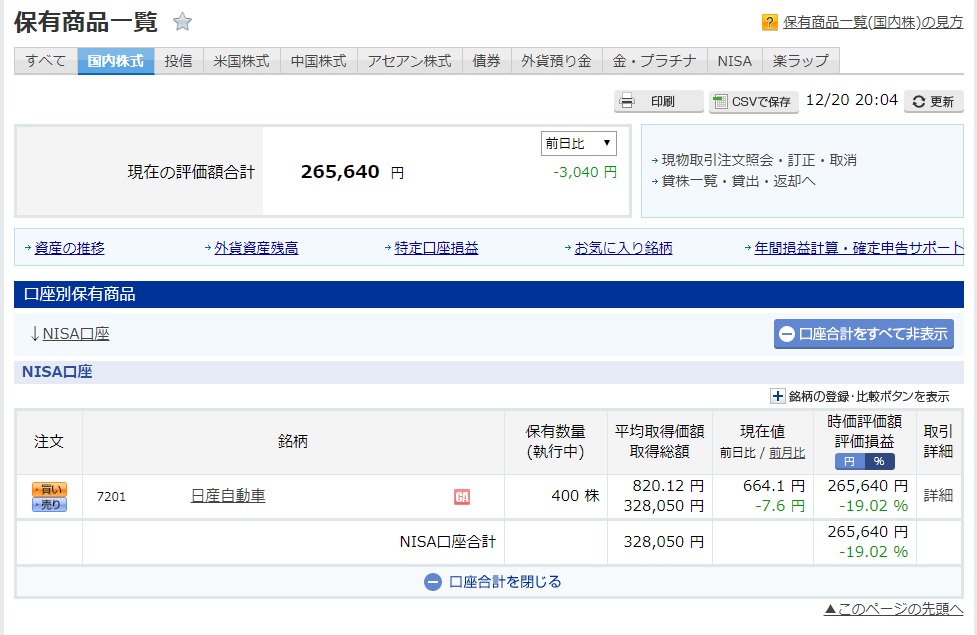The width and height of the screenshot is (977, 635).
Task: Click the stock code 7201
Action: [x=111, y=497]
